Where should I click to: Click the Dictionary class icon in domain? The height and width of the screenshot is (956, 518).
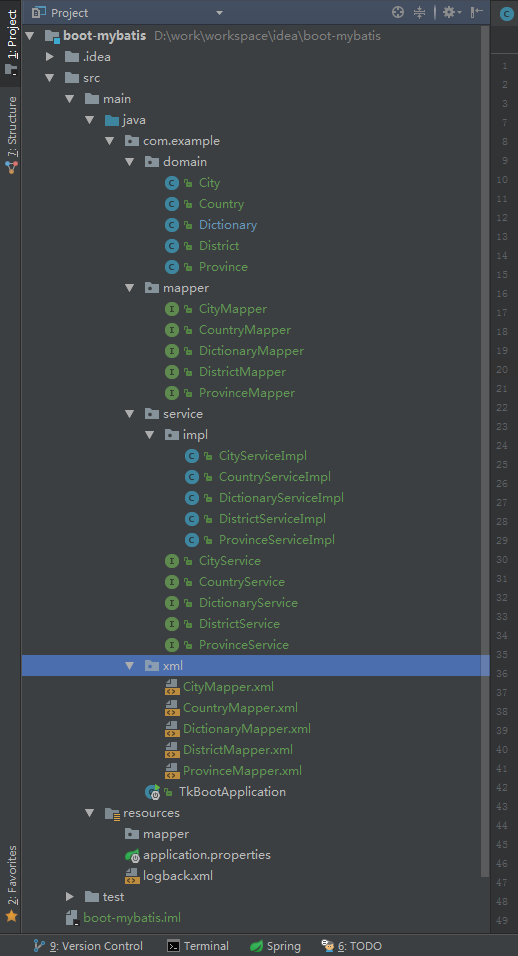(x=172, y=225)
